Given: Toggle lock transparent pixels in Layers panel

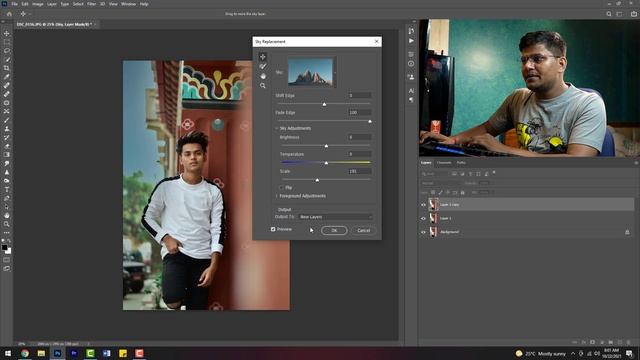Looking at the screenshot, I should click(x=433, y=192).
